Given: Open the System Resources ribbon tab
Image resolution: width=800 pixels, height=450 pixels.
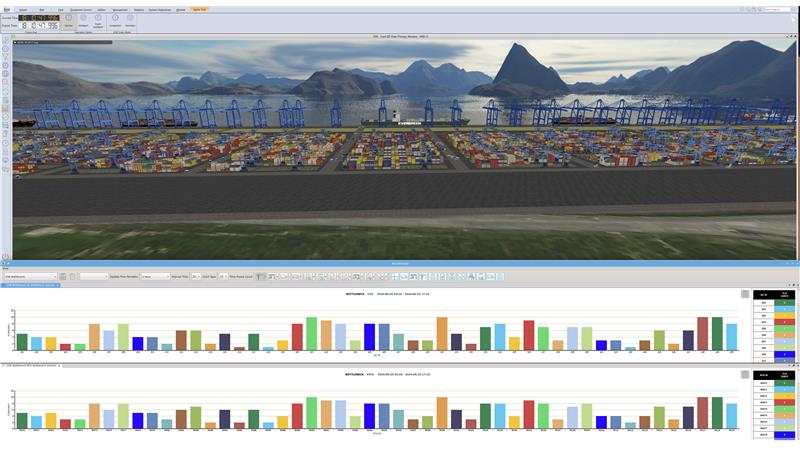Looking at the screenshot, I should coord(160,10).
